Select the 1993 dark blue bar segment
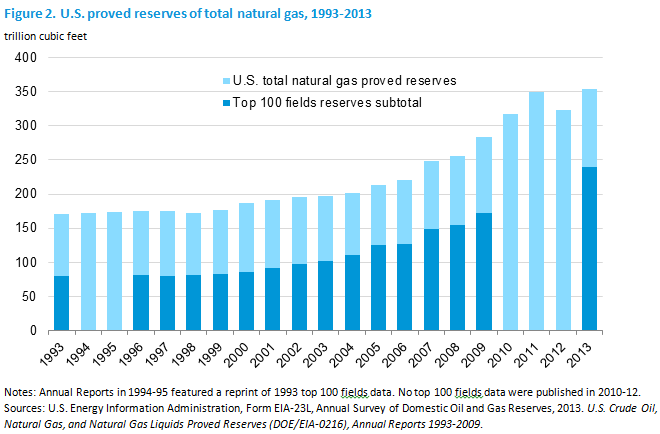 point(61,303)
